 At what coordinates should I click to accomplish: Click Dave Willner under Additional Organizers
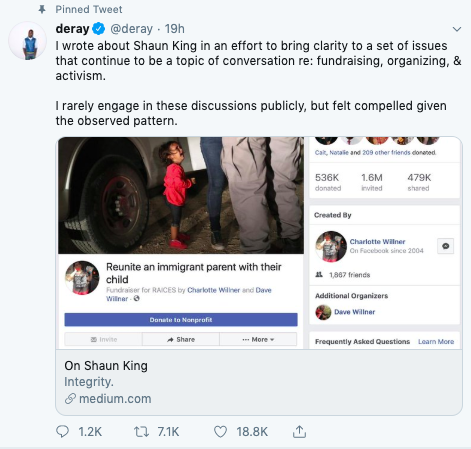click(354, 312)
